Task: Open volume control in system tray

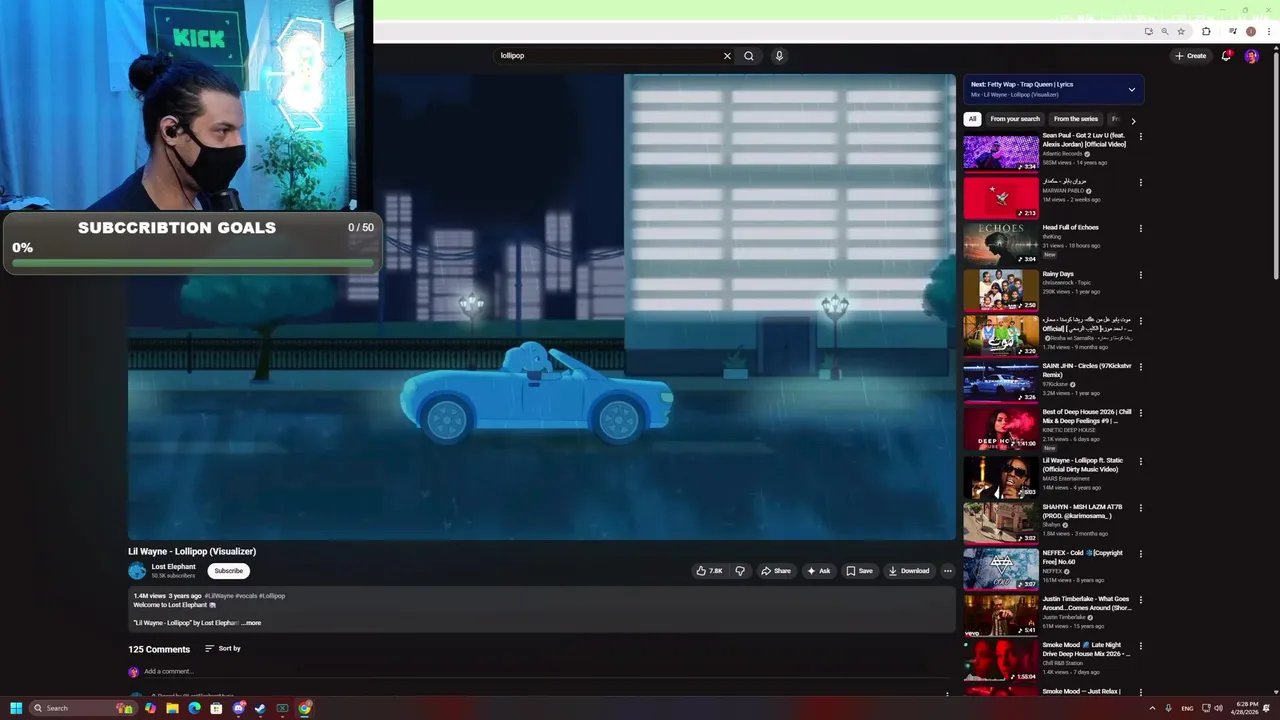Action: [x=1218, y=708]
